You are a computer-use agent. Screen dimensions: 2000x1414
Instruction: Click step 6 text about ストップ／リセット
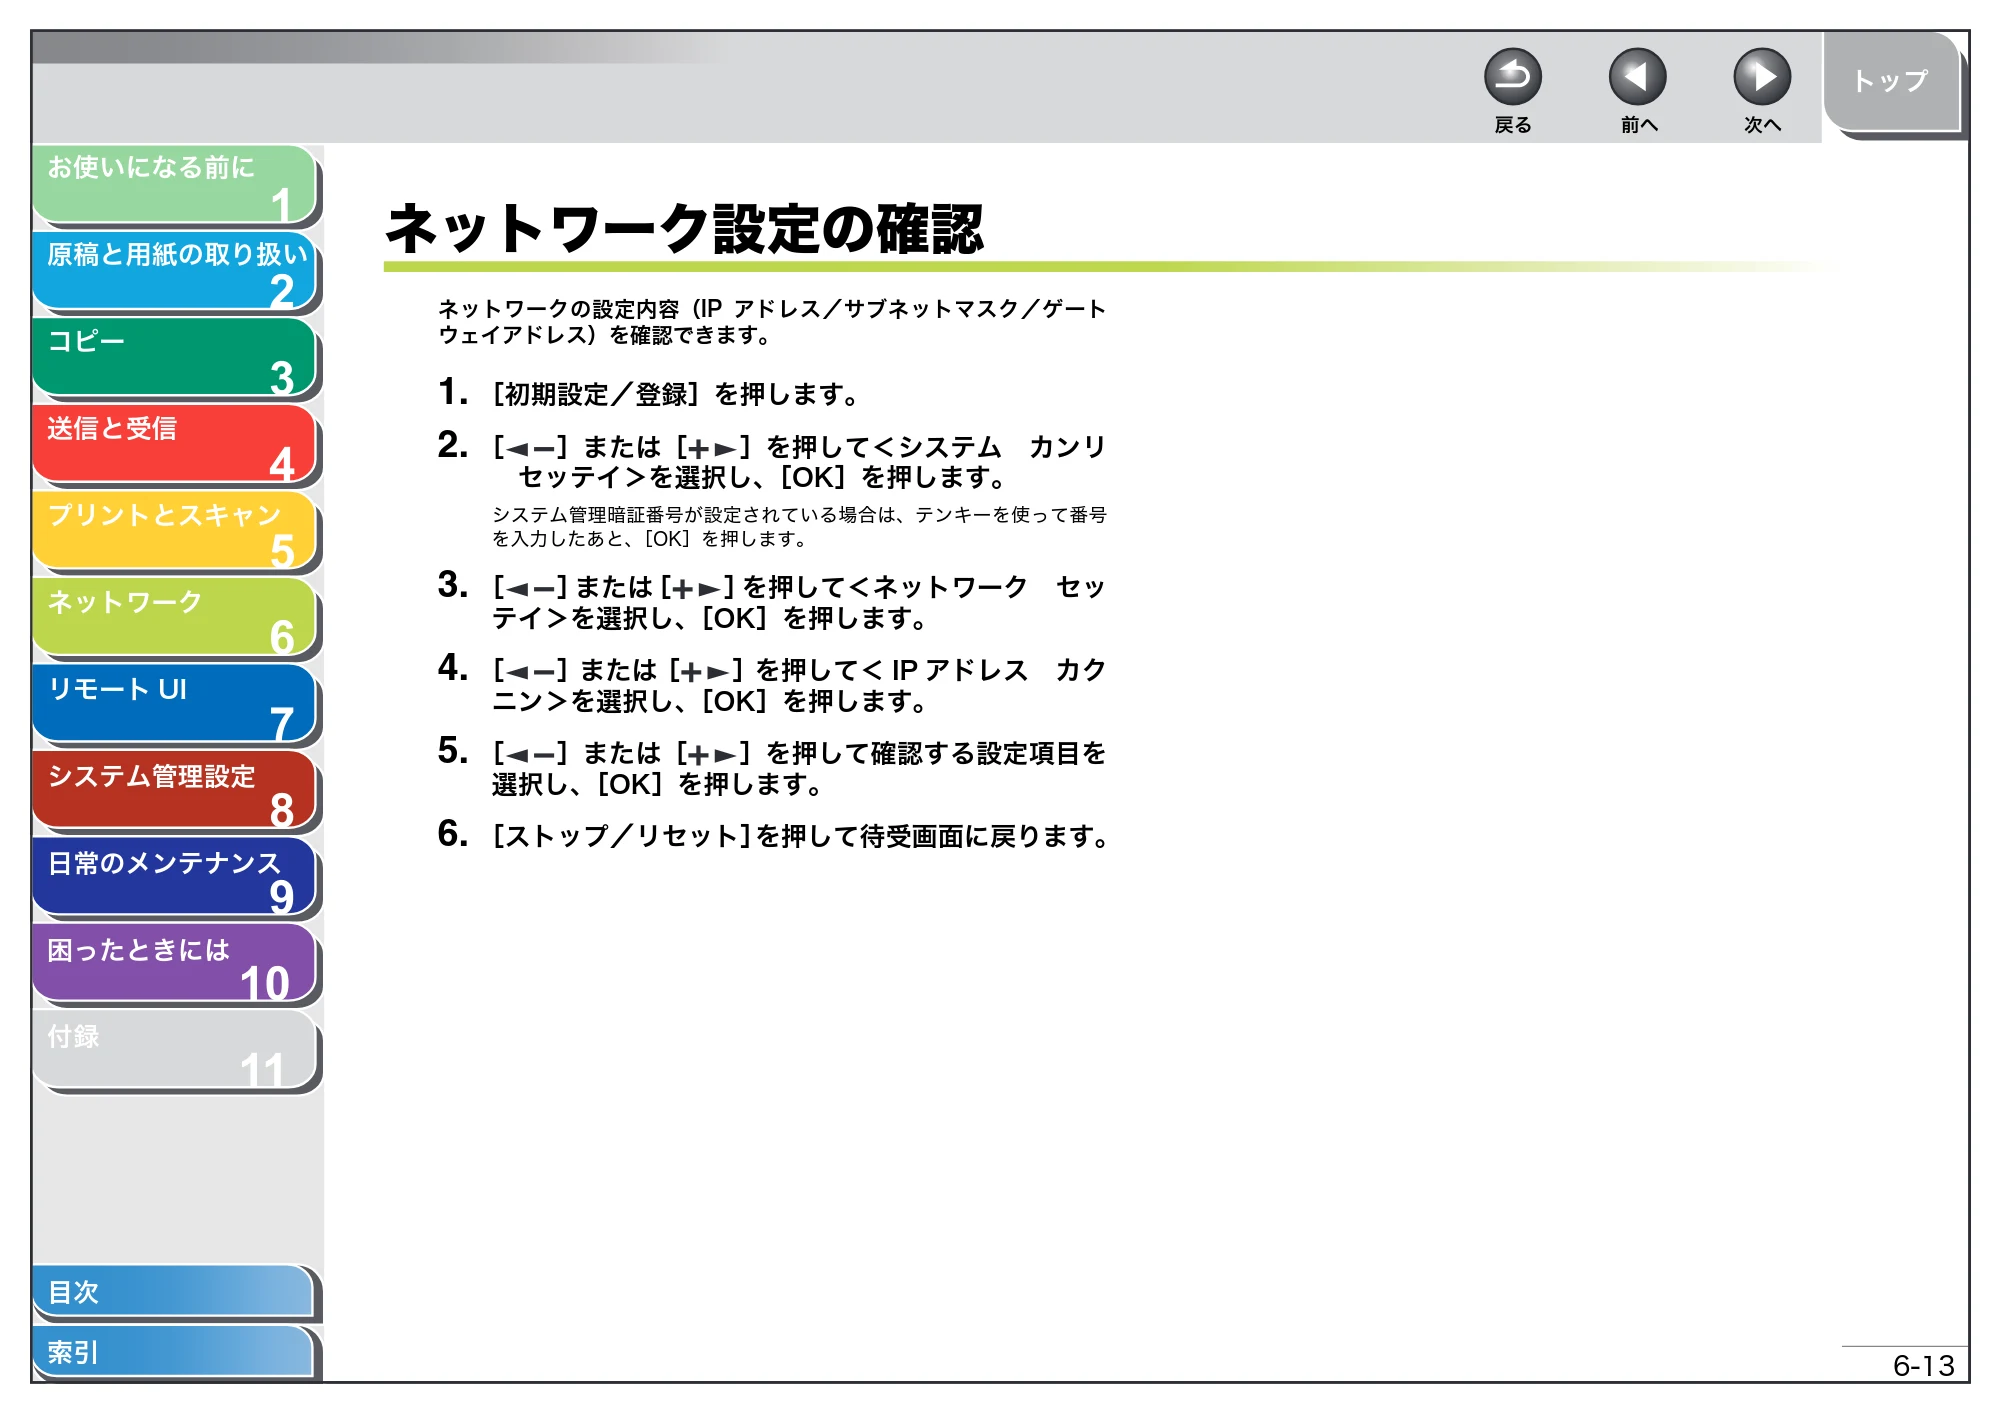tap(800, 836)
